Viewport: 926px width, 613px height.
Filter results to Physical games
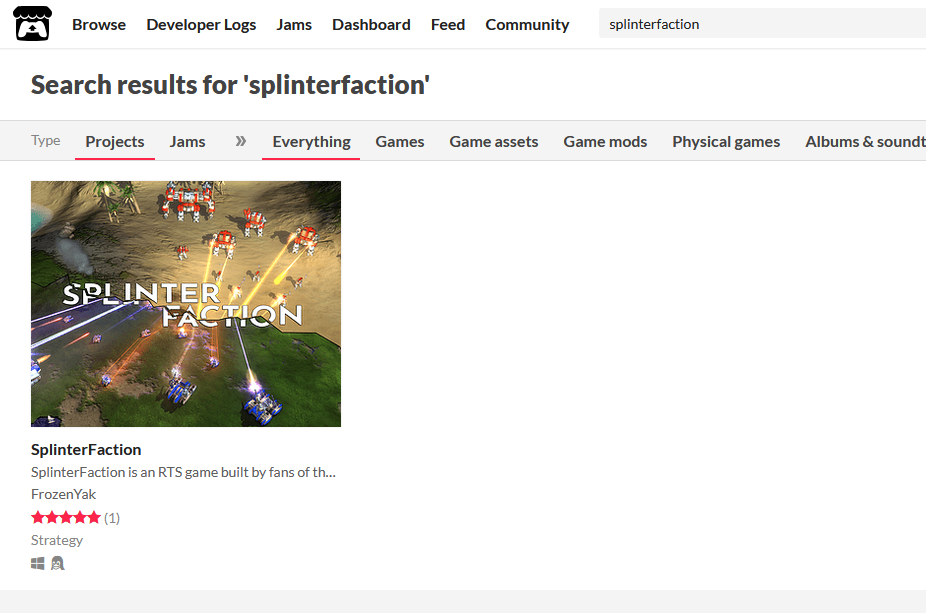(726, 141)
